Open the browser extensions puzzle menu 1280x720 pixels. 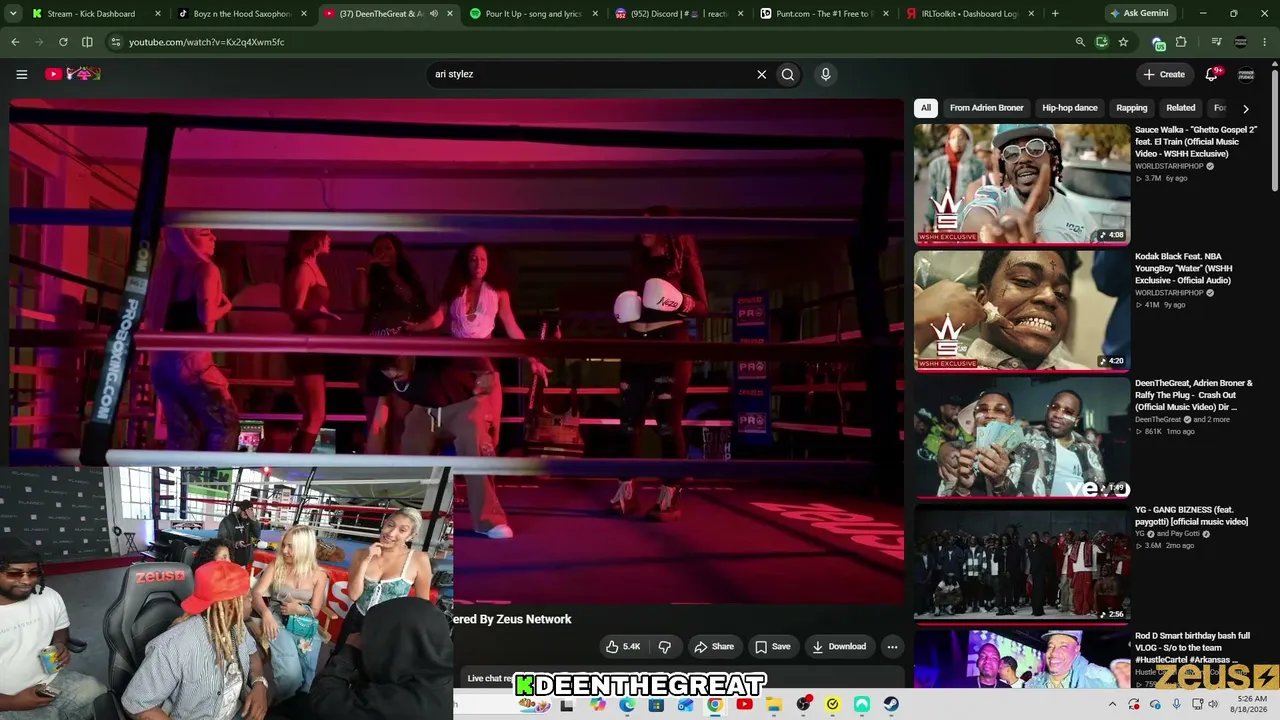[x=1181, y=42]
